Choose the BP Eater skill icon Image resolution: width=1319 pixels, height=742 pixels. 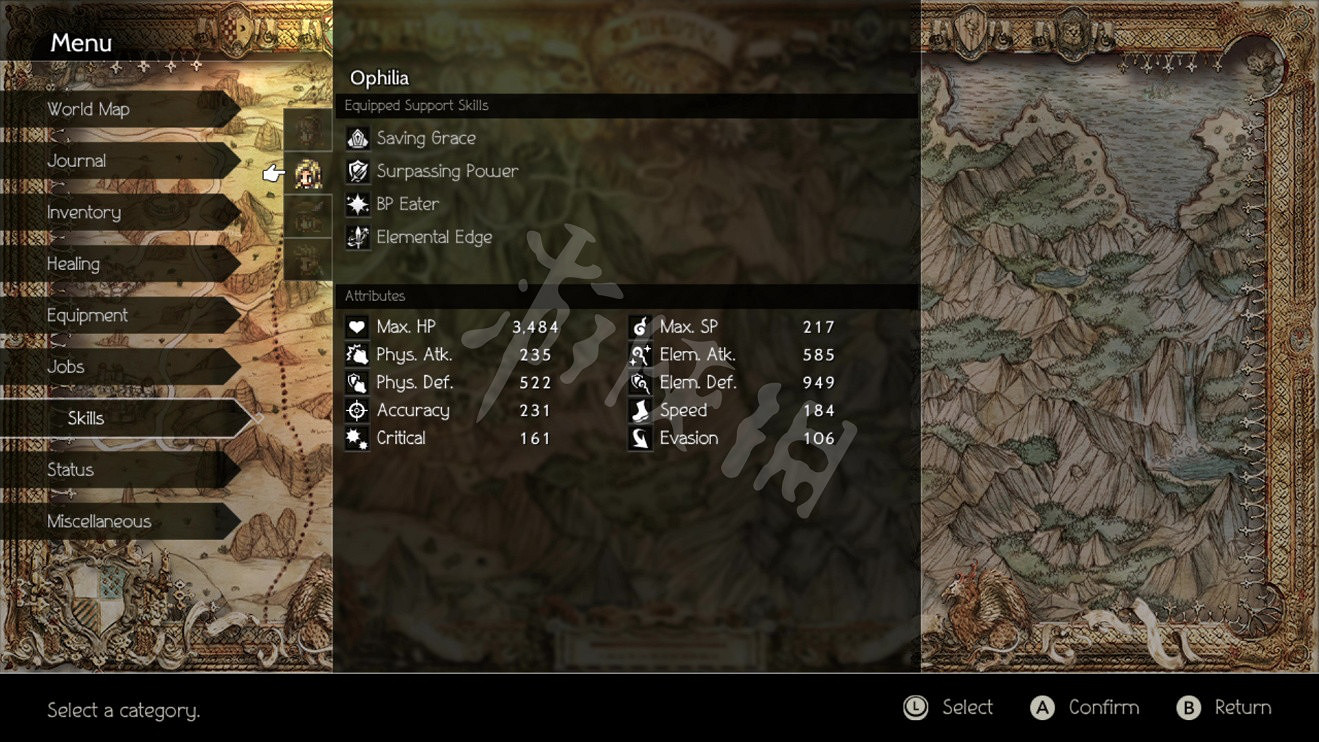pyautogui.click(x=358, y=204)
